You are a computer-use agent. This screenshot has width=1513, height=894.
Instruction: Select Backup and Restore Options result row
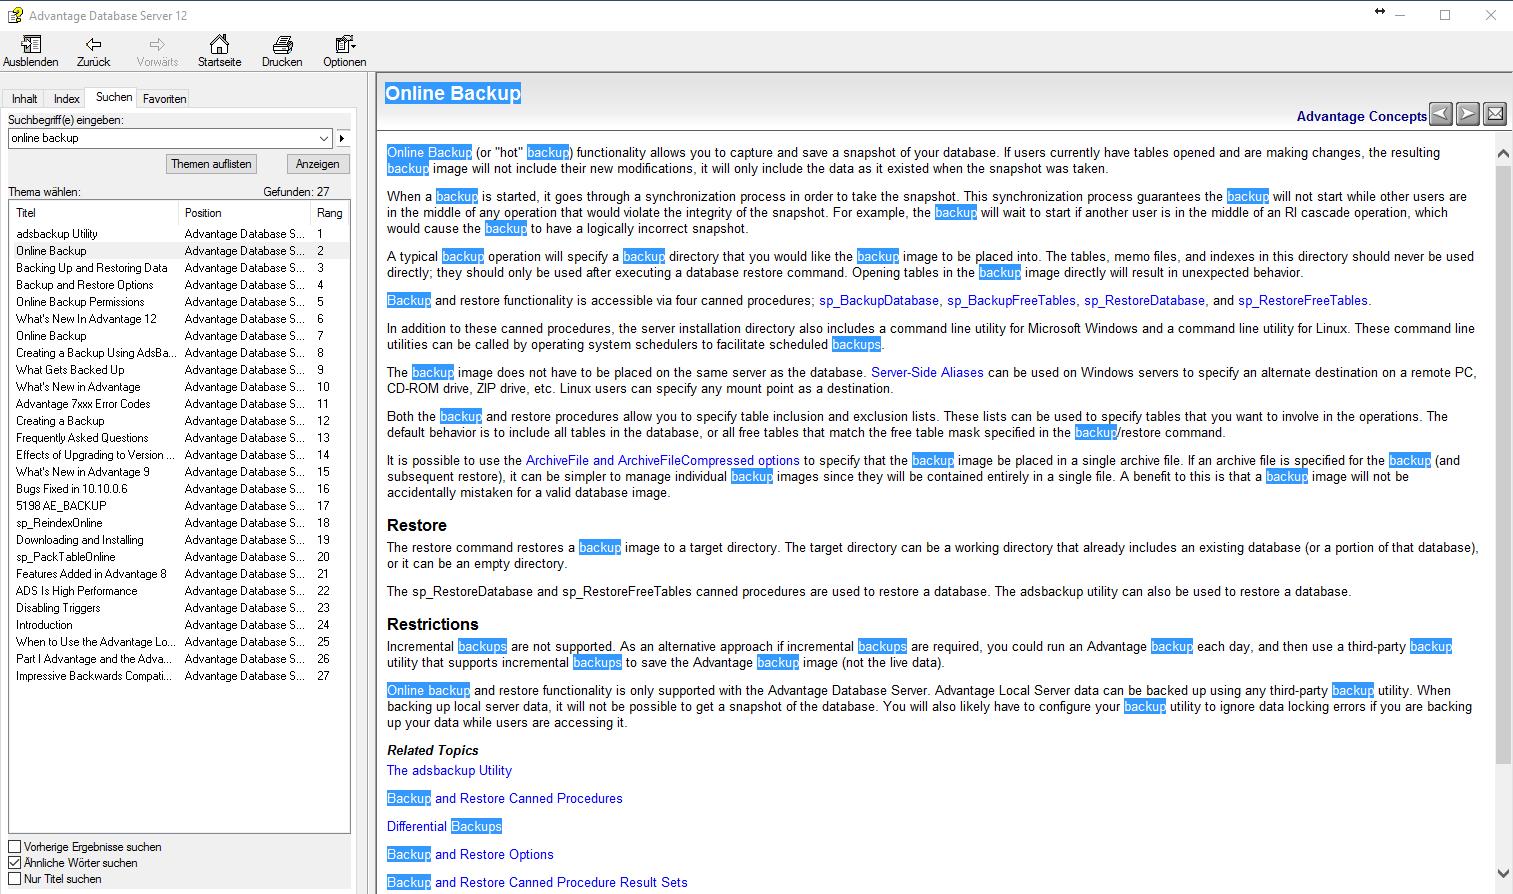click(x=180, y=285)
